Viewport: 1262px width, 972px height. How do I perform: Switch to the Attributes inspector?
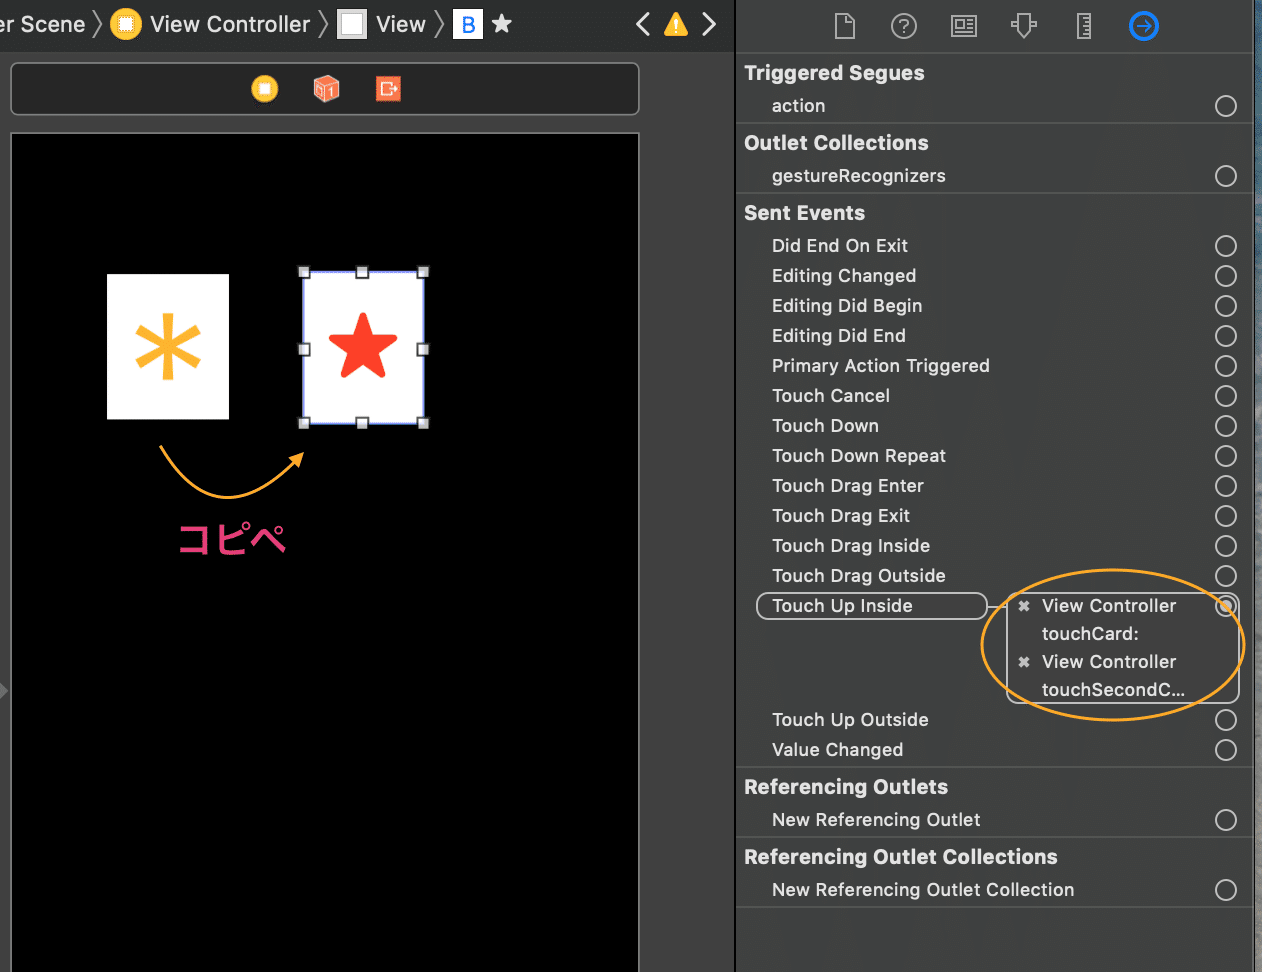coord(1024,25)
